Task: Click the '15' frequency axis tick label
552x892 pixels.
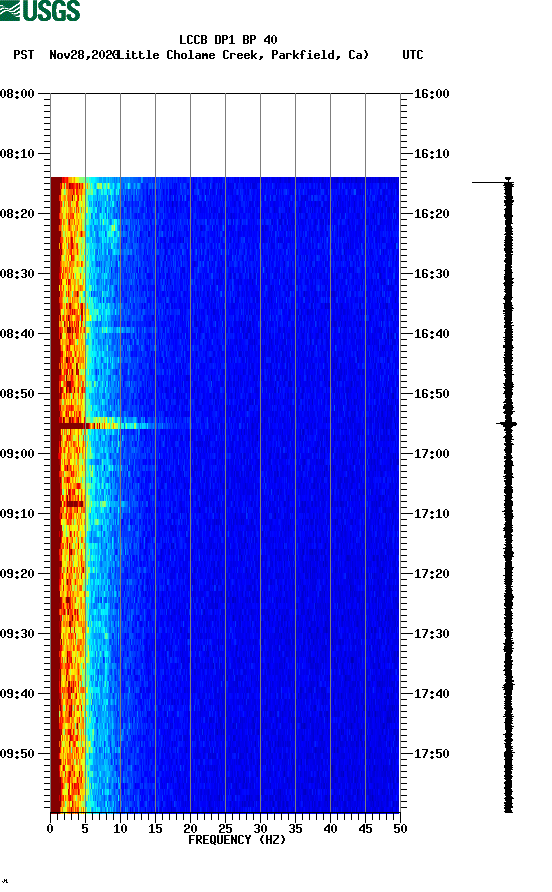Action: 155,828
